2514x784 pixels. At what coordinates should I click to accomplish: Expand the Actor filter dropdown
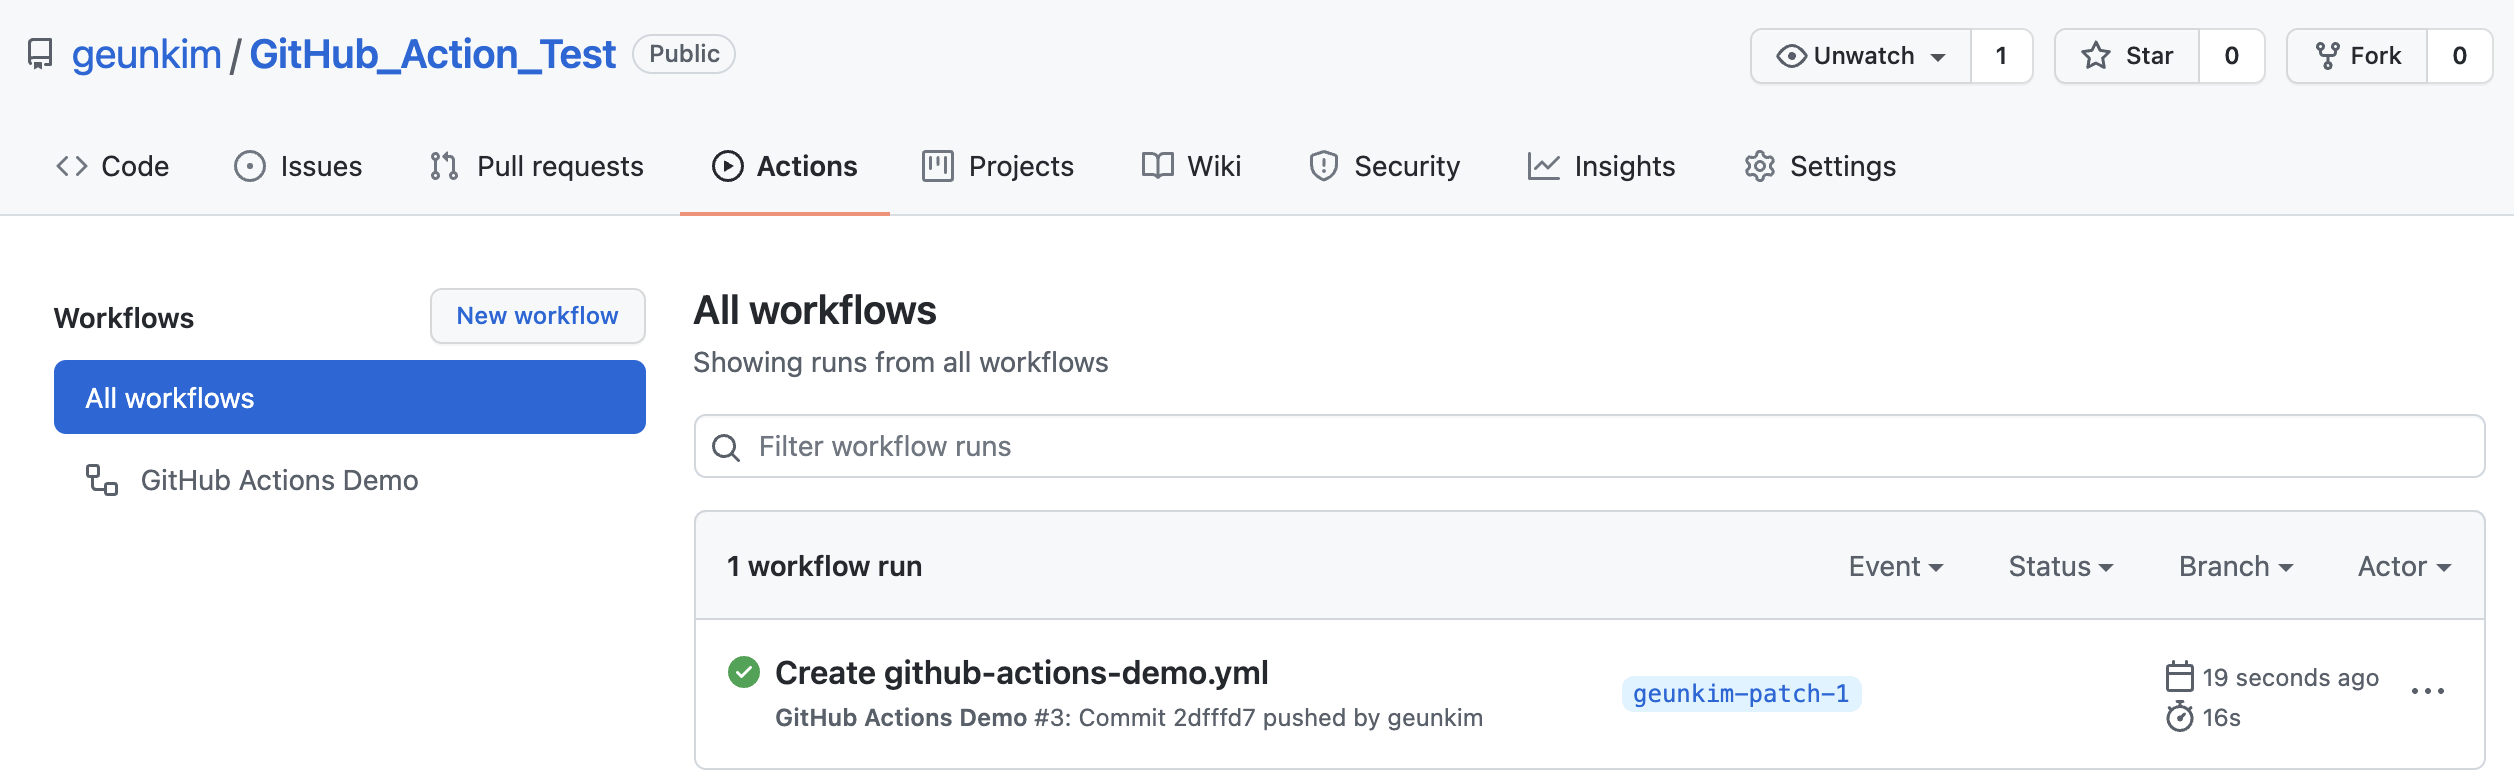2404,566
